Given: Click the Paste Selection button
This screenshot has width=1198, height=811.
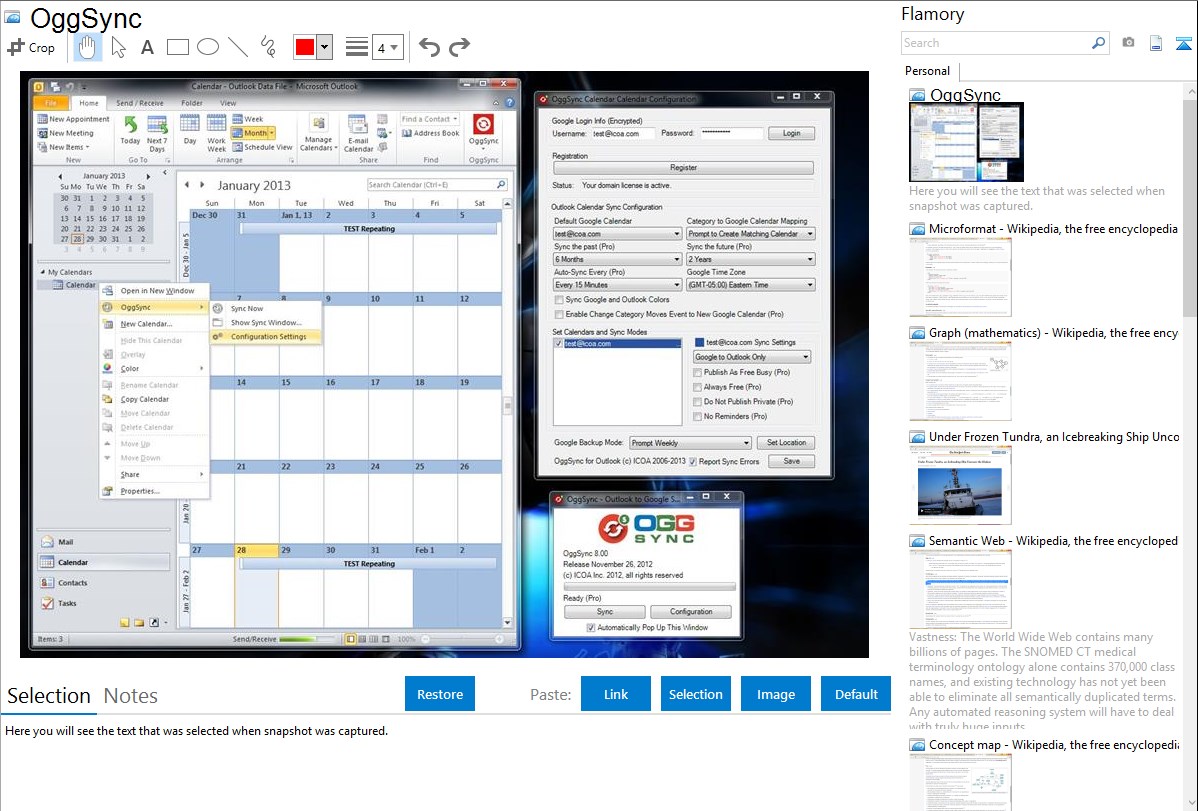Looking at the screenshot, I should click(x=695, y=694).
